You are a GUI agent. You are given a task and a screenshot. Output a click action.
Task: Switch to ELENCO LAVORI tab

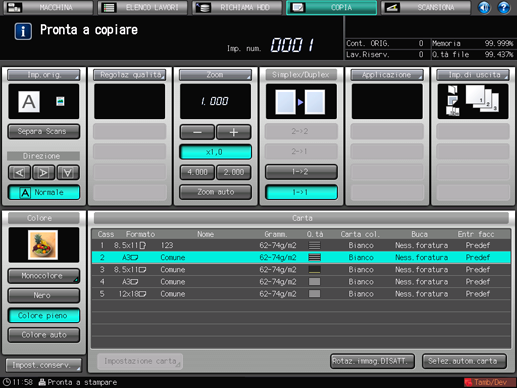coord(143,7)
